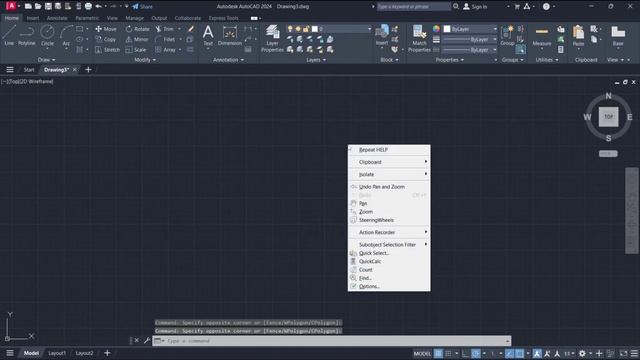Click the Move tool
The width and height of the screenshot is (640, 360).
106,29
